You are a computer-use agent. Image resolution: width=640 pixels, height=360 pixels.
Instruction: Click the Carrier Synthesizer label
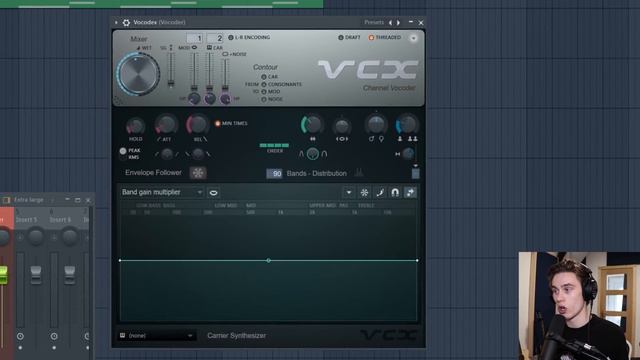click(236, 336)
